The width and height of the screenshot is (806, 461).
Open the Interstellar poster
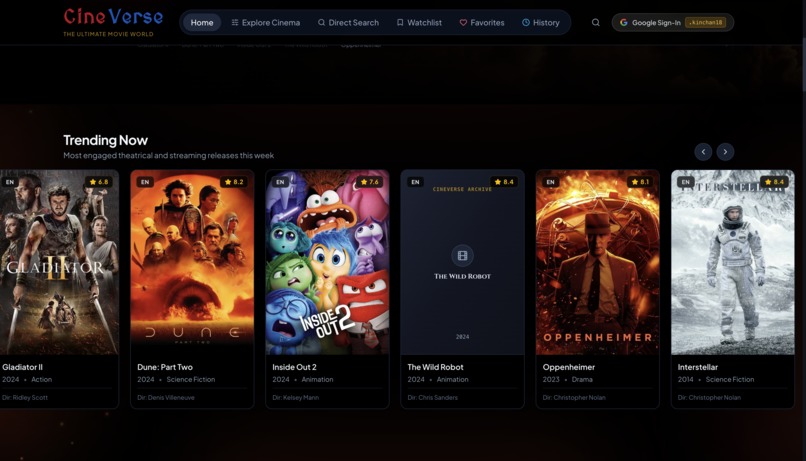(x=732, y=262)
